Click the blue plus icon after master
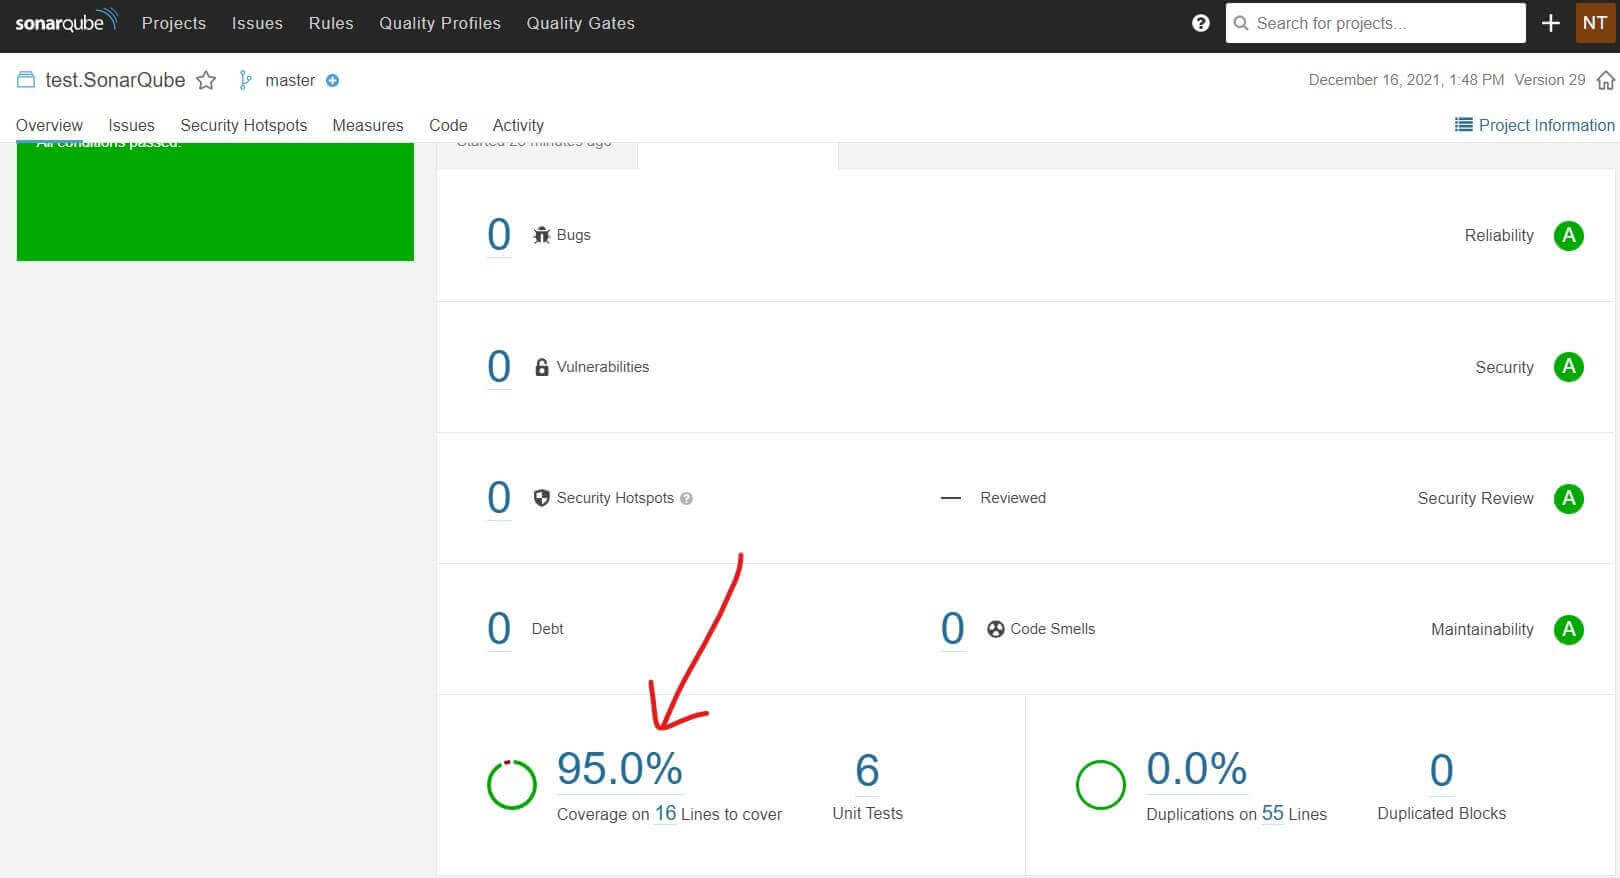Screen dimensions: 1620x878 pos(333,80)
